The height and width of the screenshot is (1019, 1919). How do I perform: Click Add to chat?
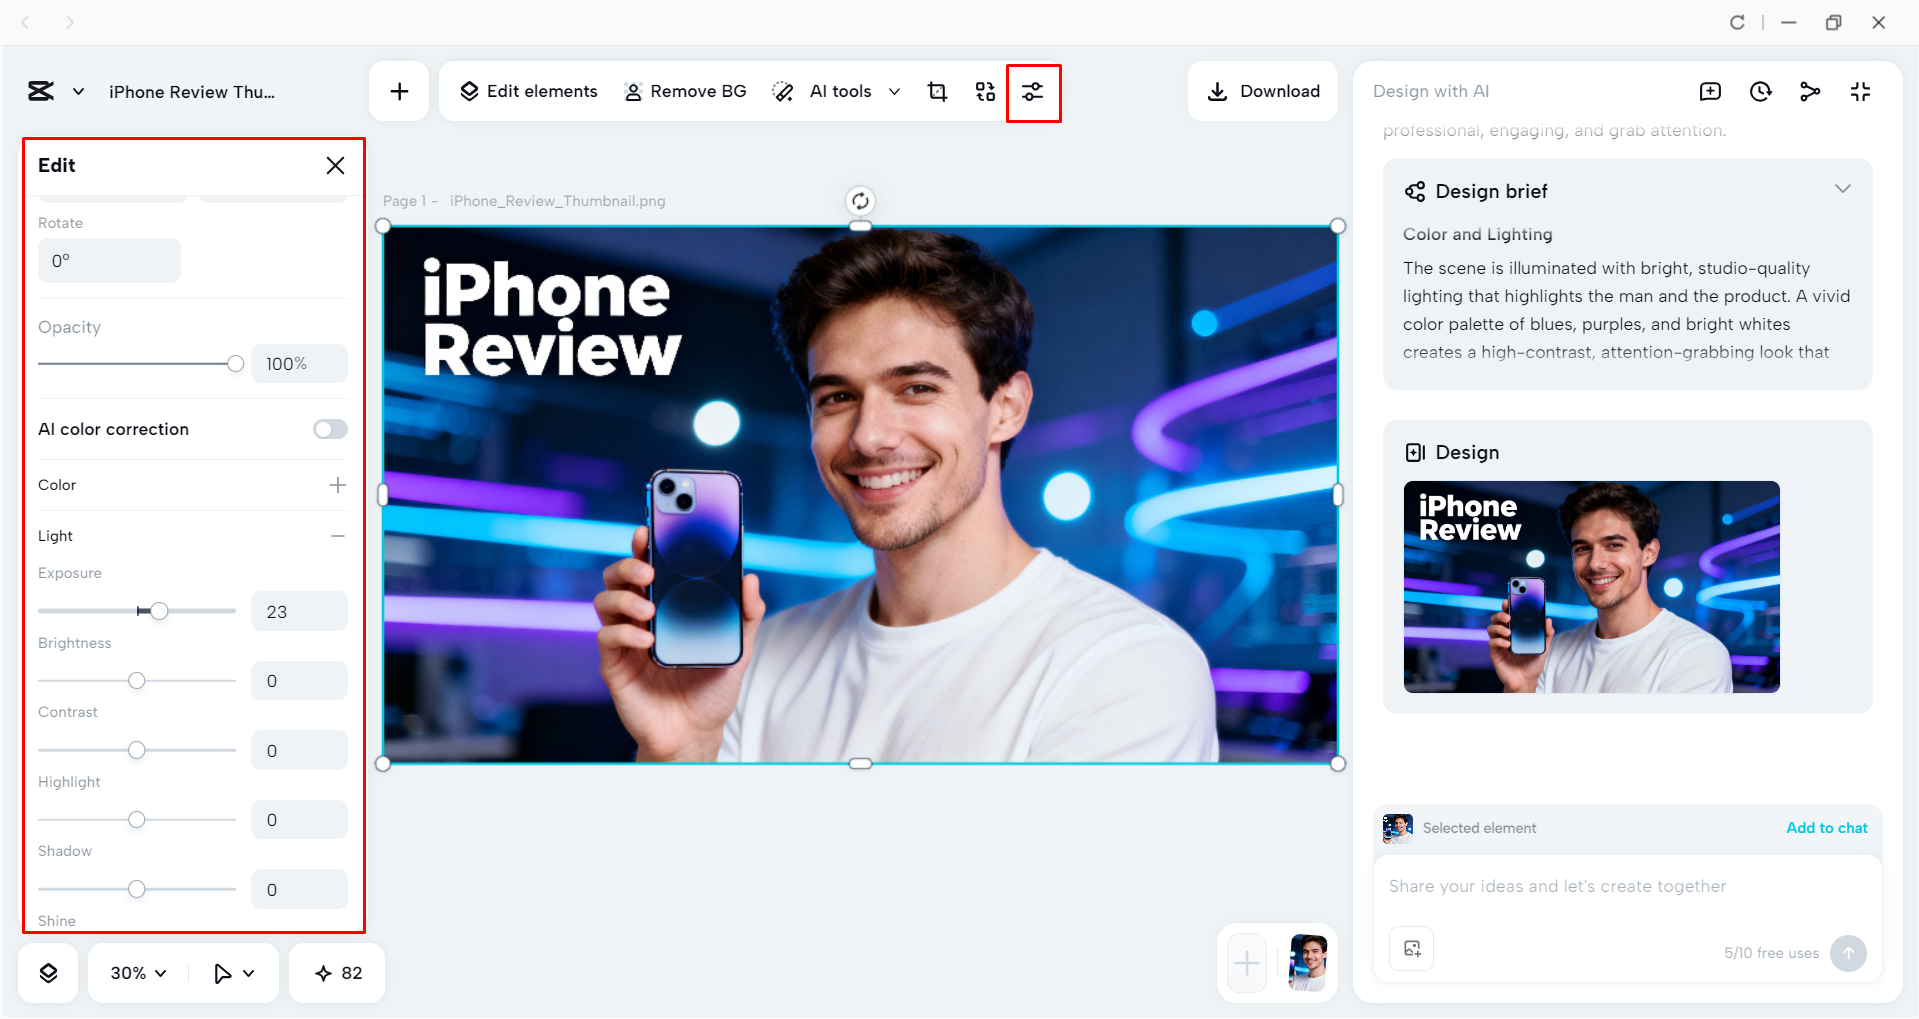click(1826, 828)
